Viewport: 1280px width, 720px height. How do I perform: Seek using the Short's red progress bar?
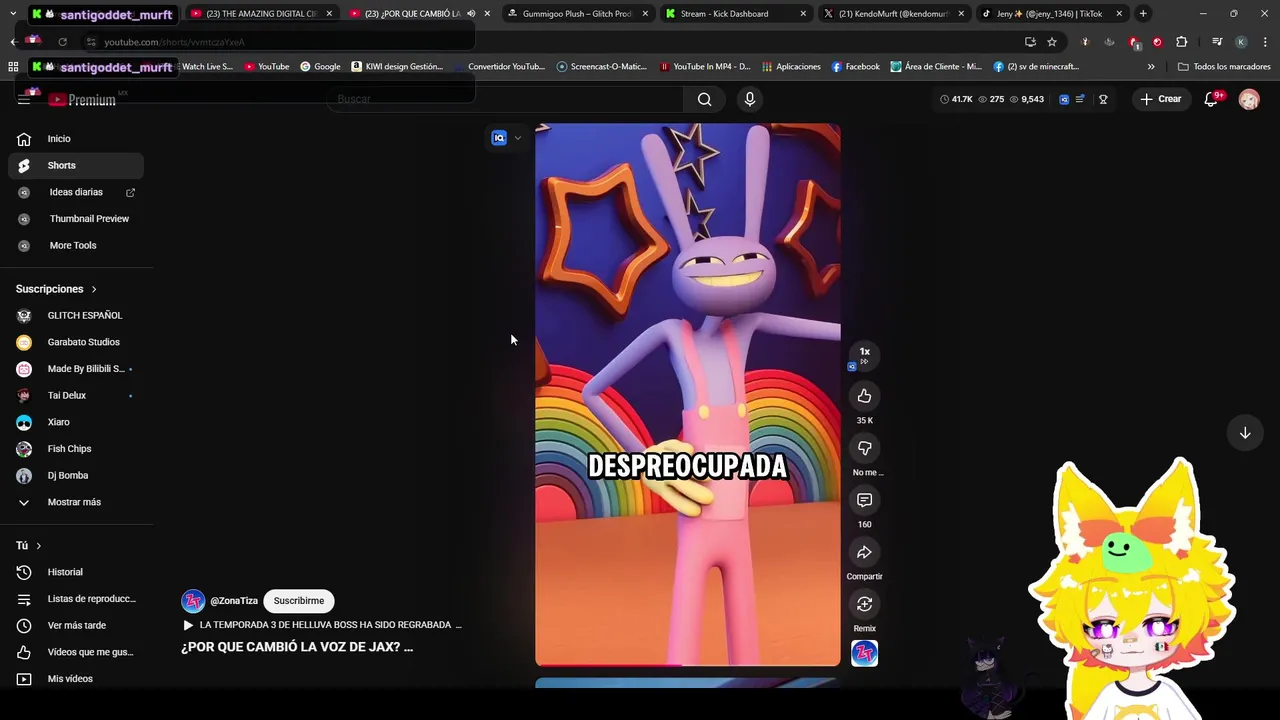pyautogui.click(x=688, y=664)
